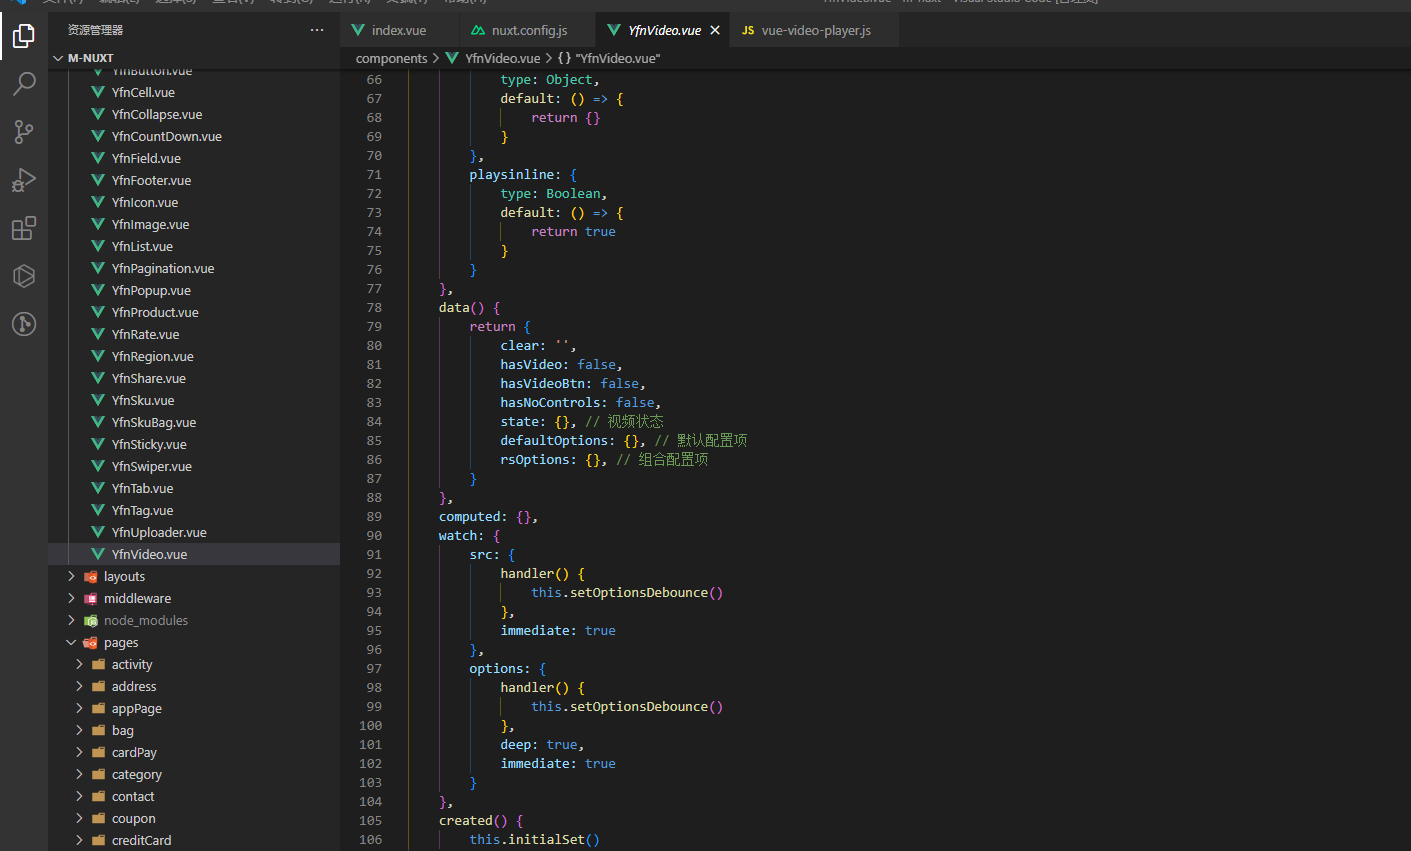Open the Extensions view icon
1411x851 pixels.
pyautogui.click(x=24, y=228)
